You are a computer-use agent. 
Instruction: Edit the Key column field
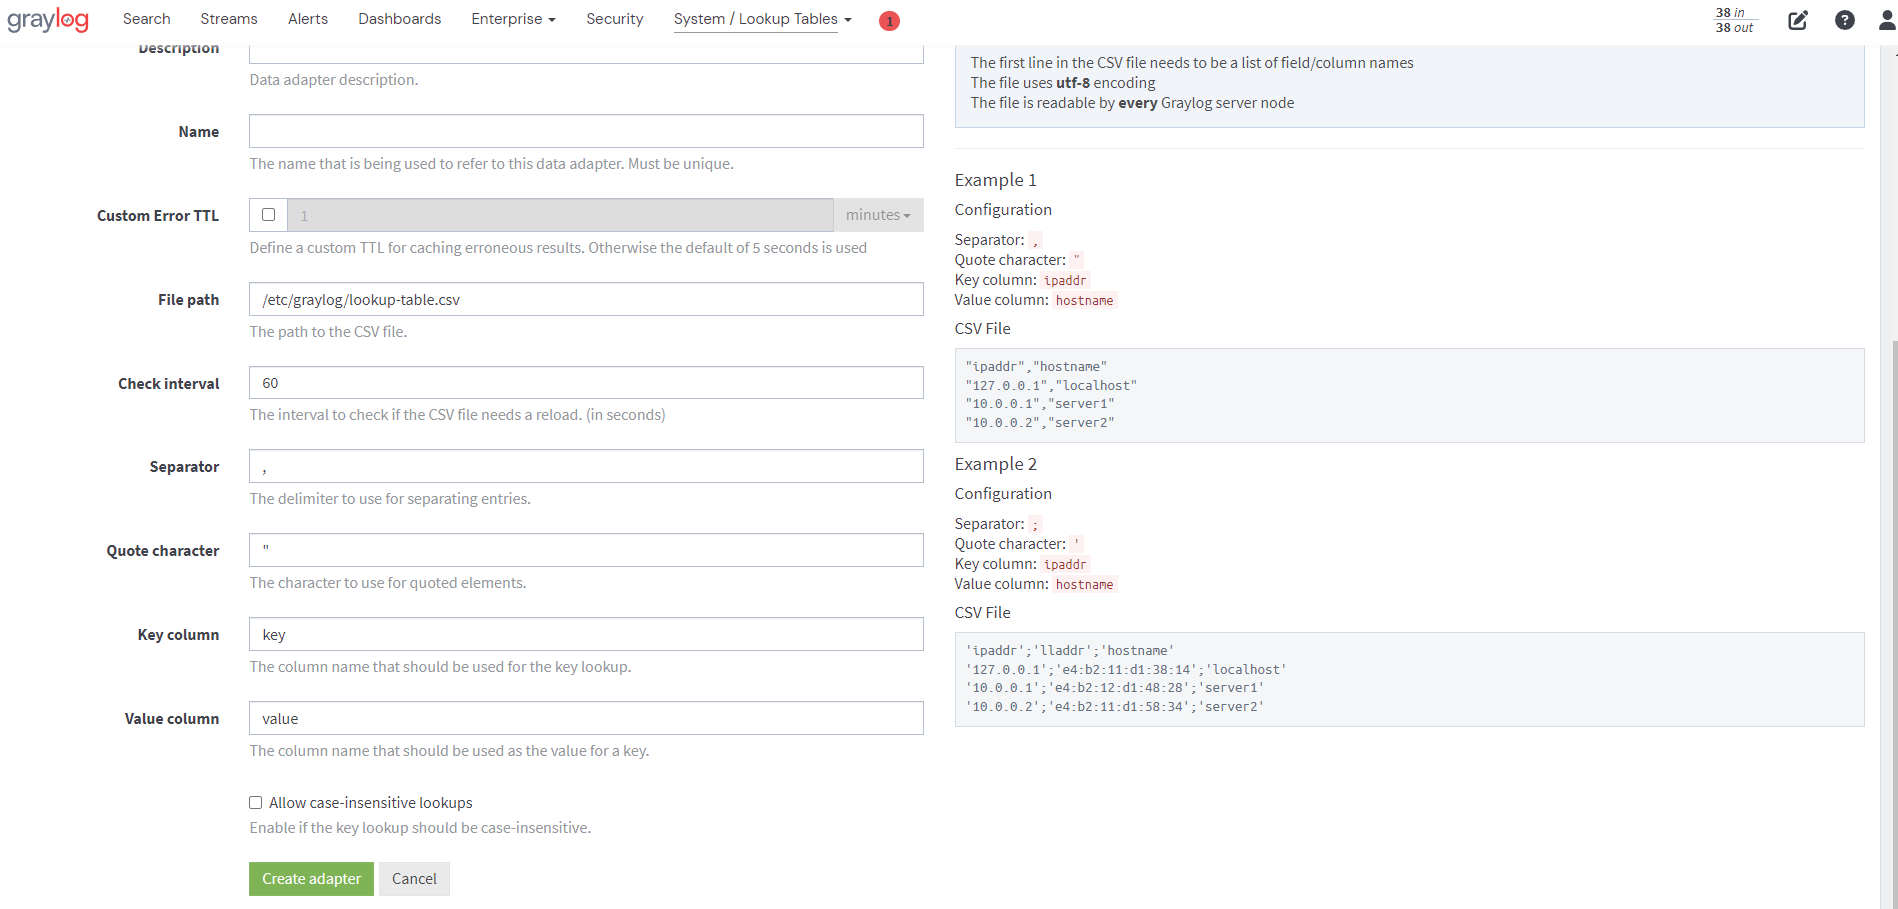click(x=586, y=634)
